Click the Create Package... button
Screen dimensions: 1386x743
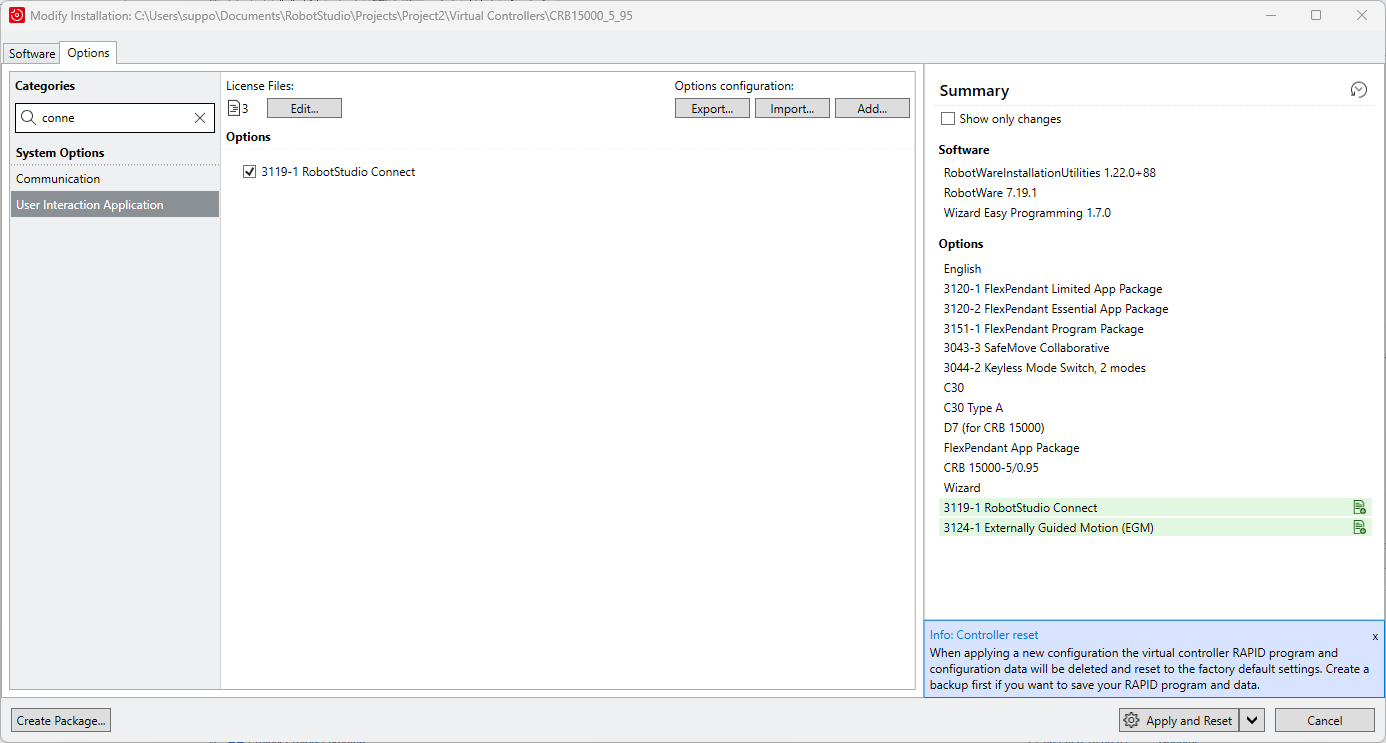pyautogui.click(x=61, y=720)
